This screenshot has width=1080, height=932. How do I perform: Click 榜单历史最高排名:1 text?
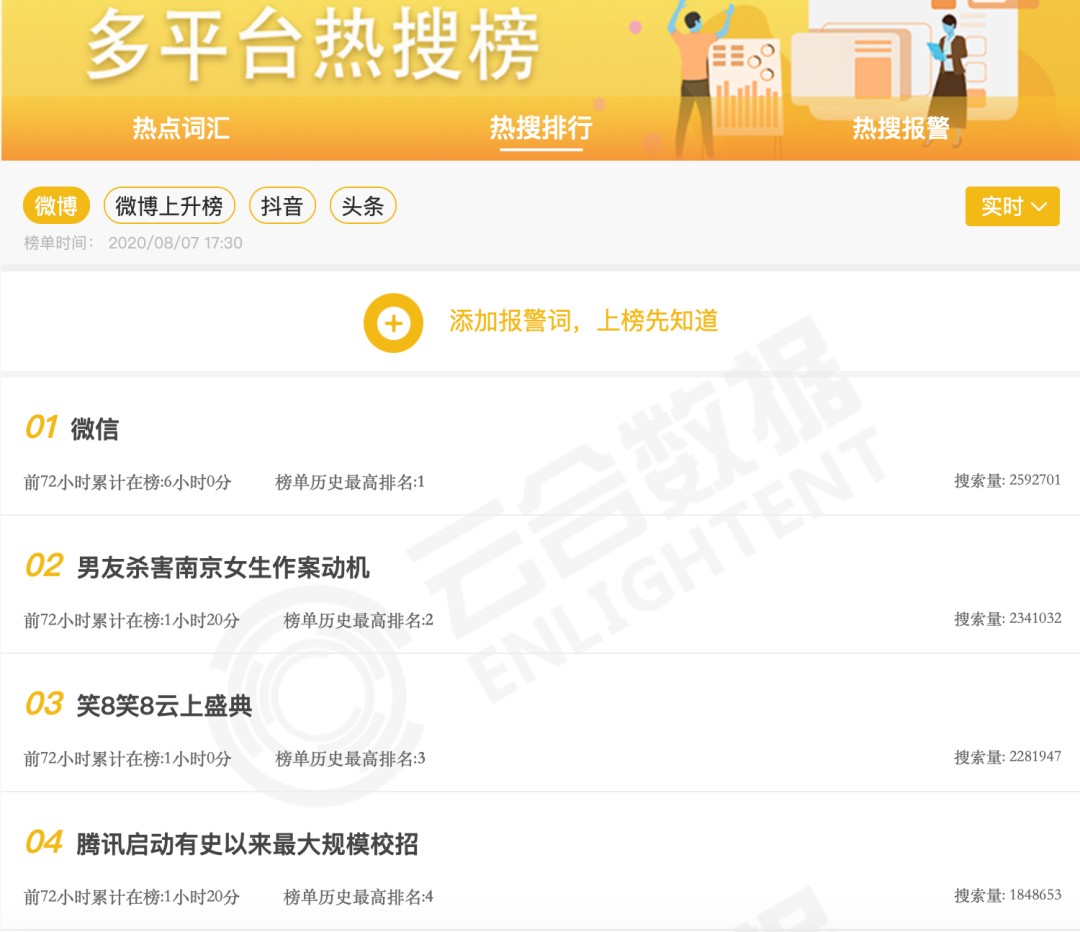point(350,482)
